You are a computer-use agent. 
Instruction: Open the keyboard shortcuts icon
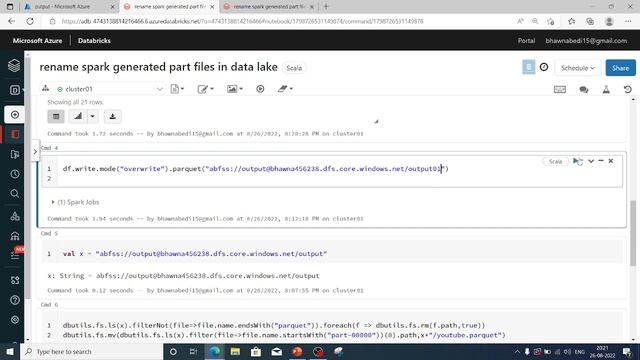[560, 89]
